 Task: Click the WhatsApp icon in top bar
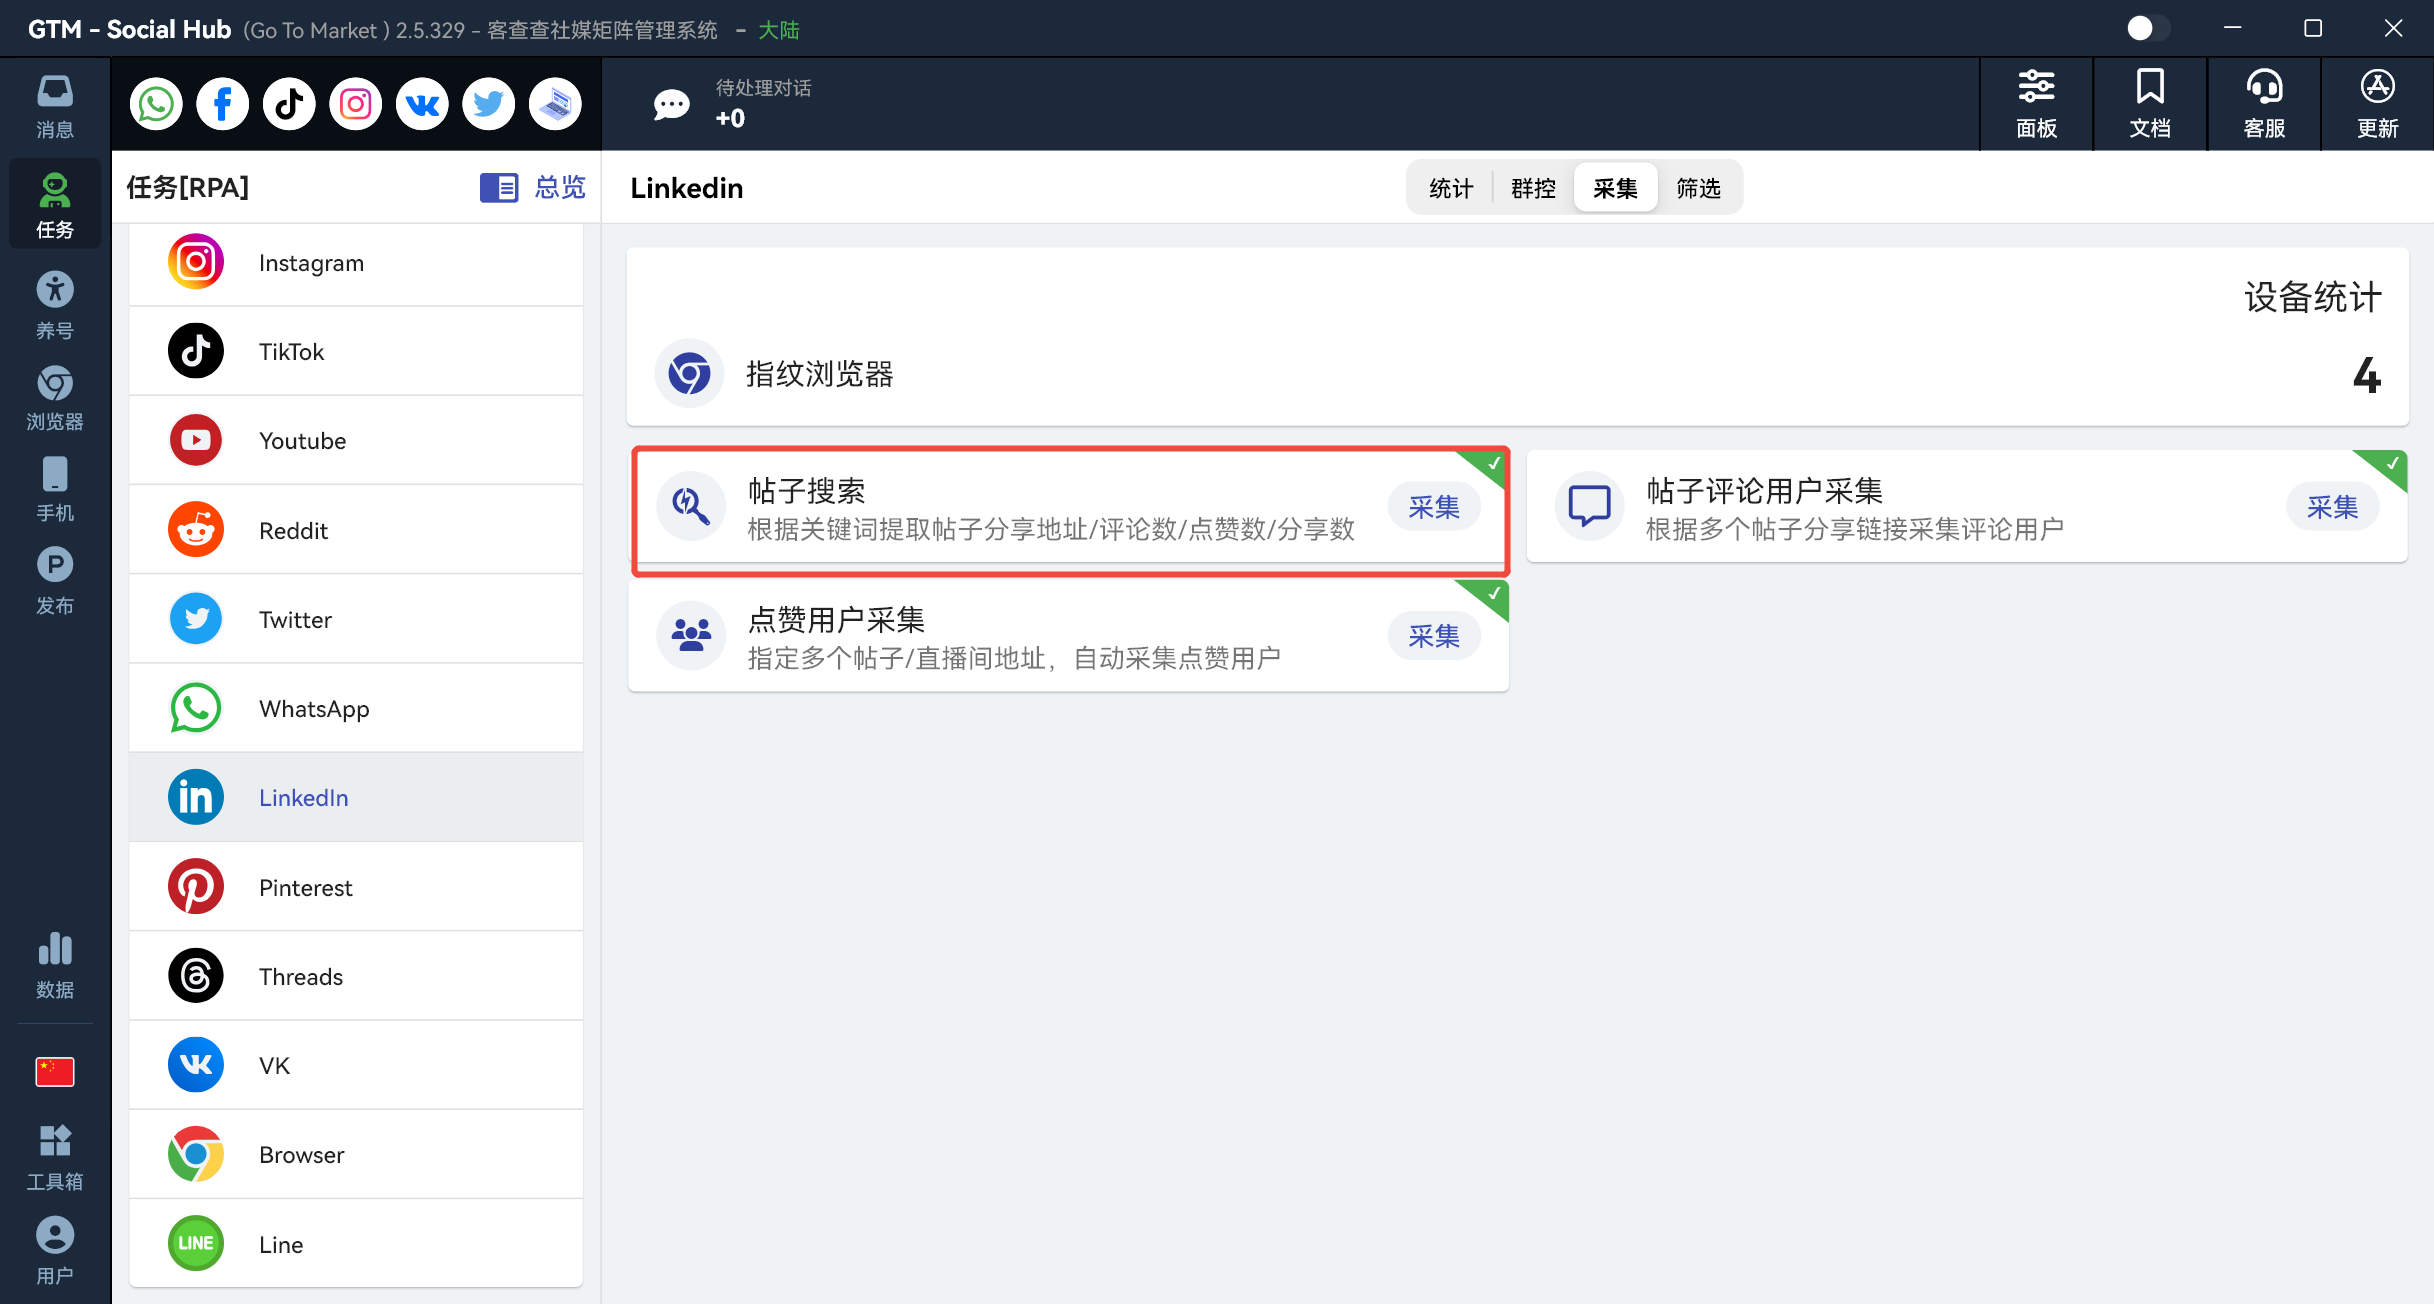(x=156, y=104)
